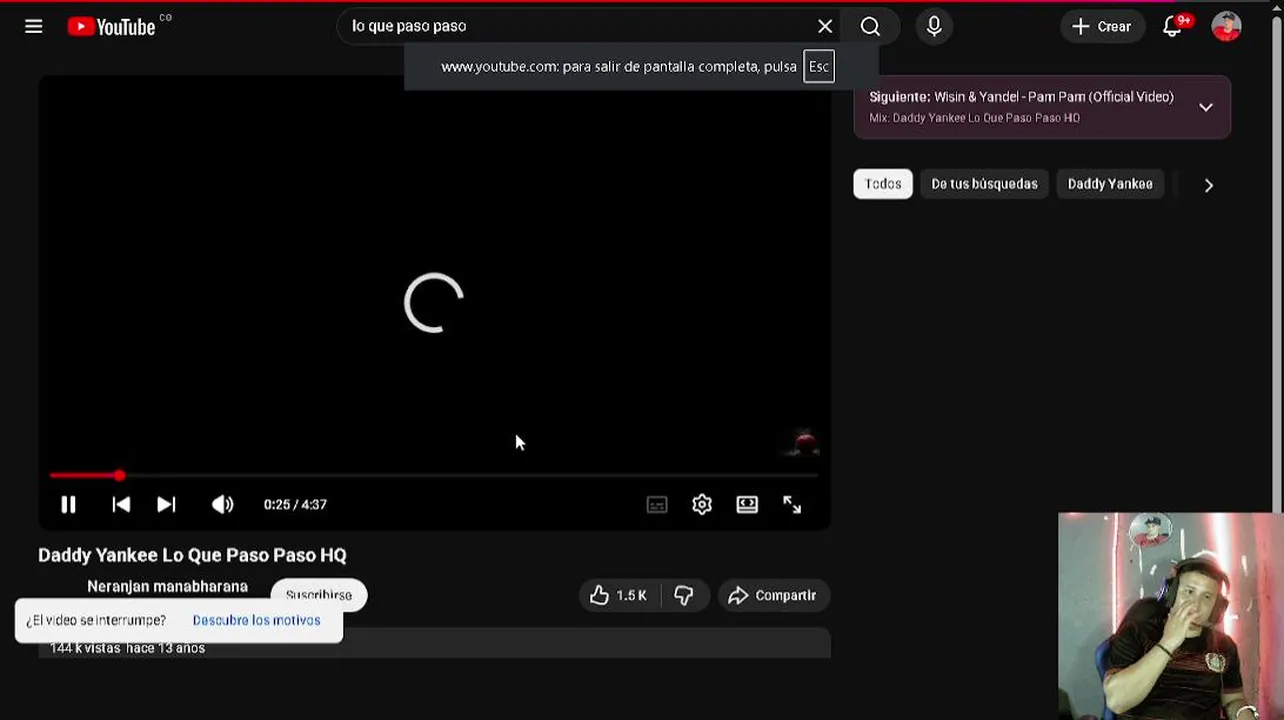
Task: Start voice search with microphone
Action: [x=934, y=27]
